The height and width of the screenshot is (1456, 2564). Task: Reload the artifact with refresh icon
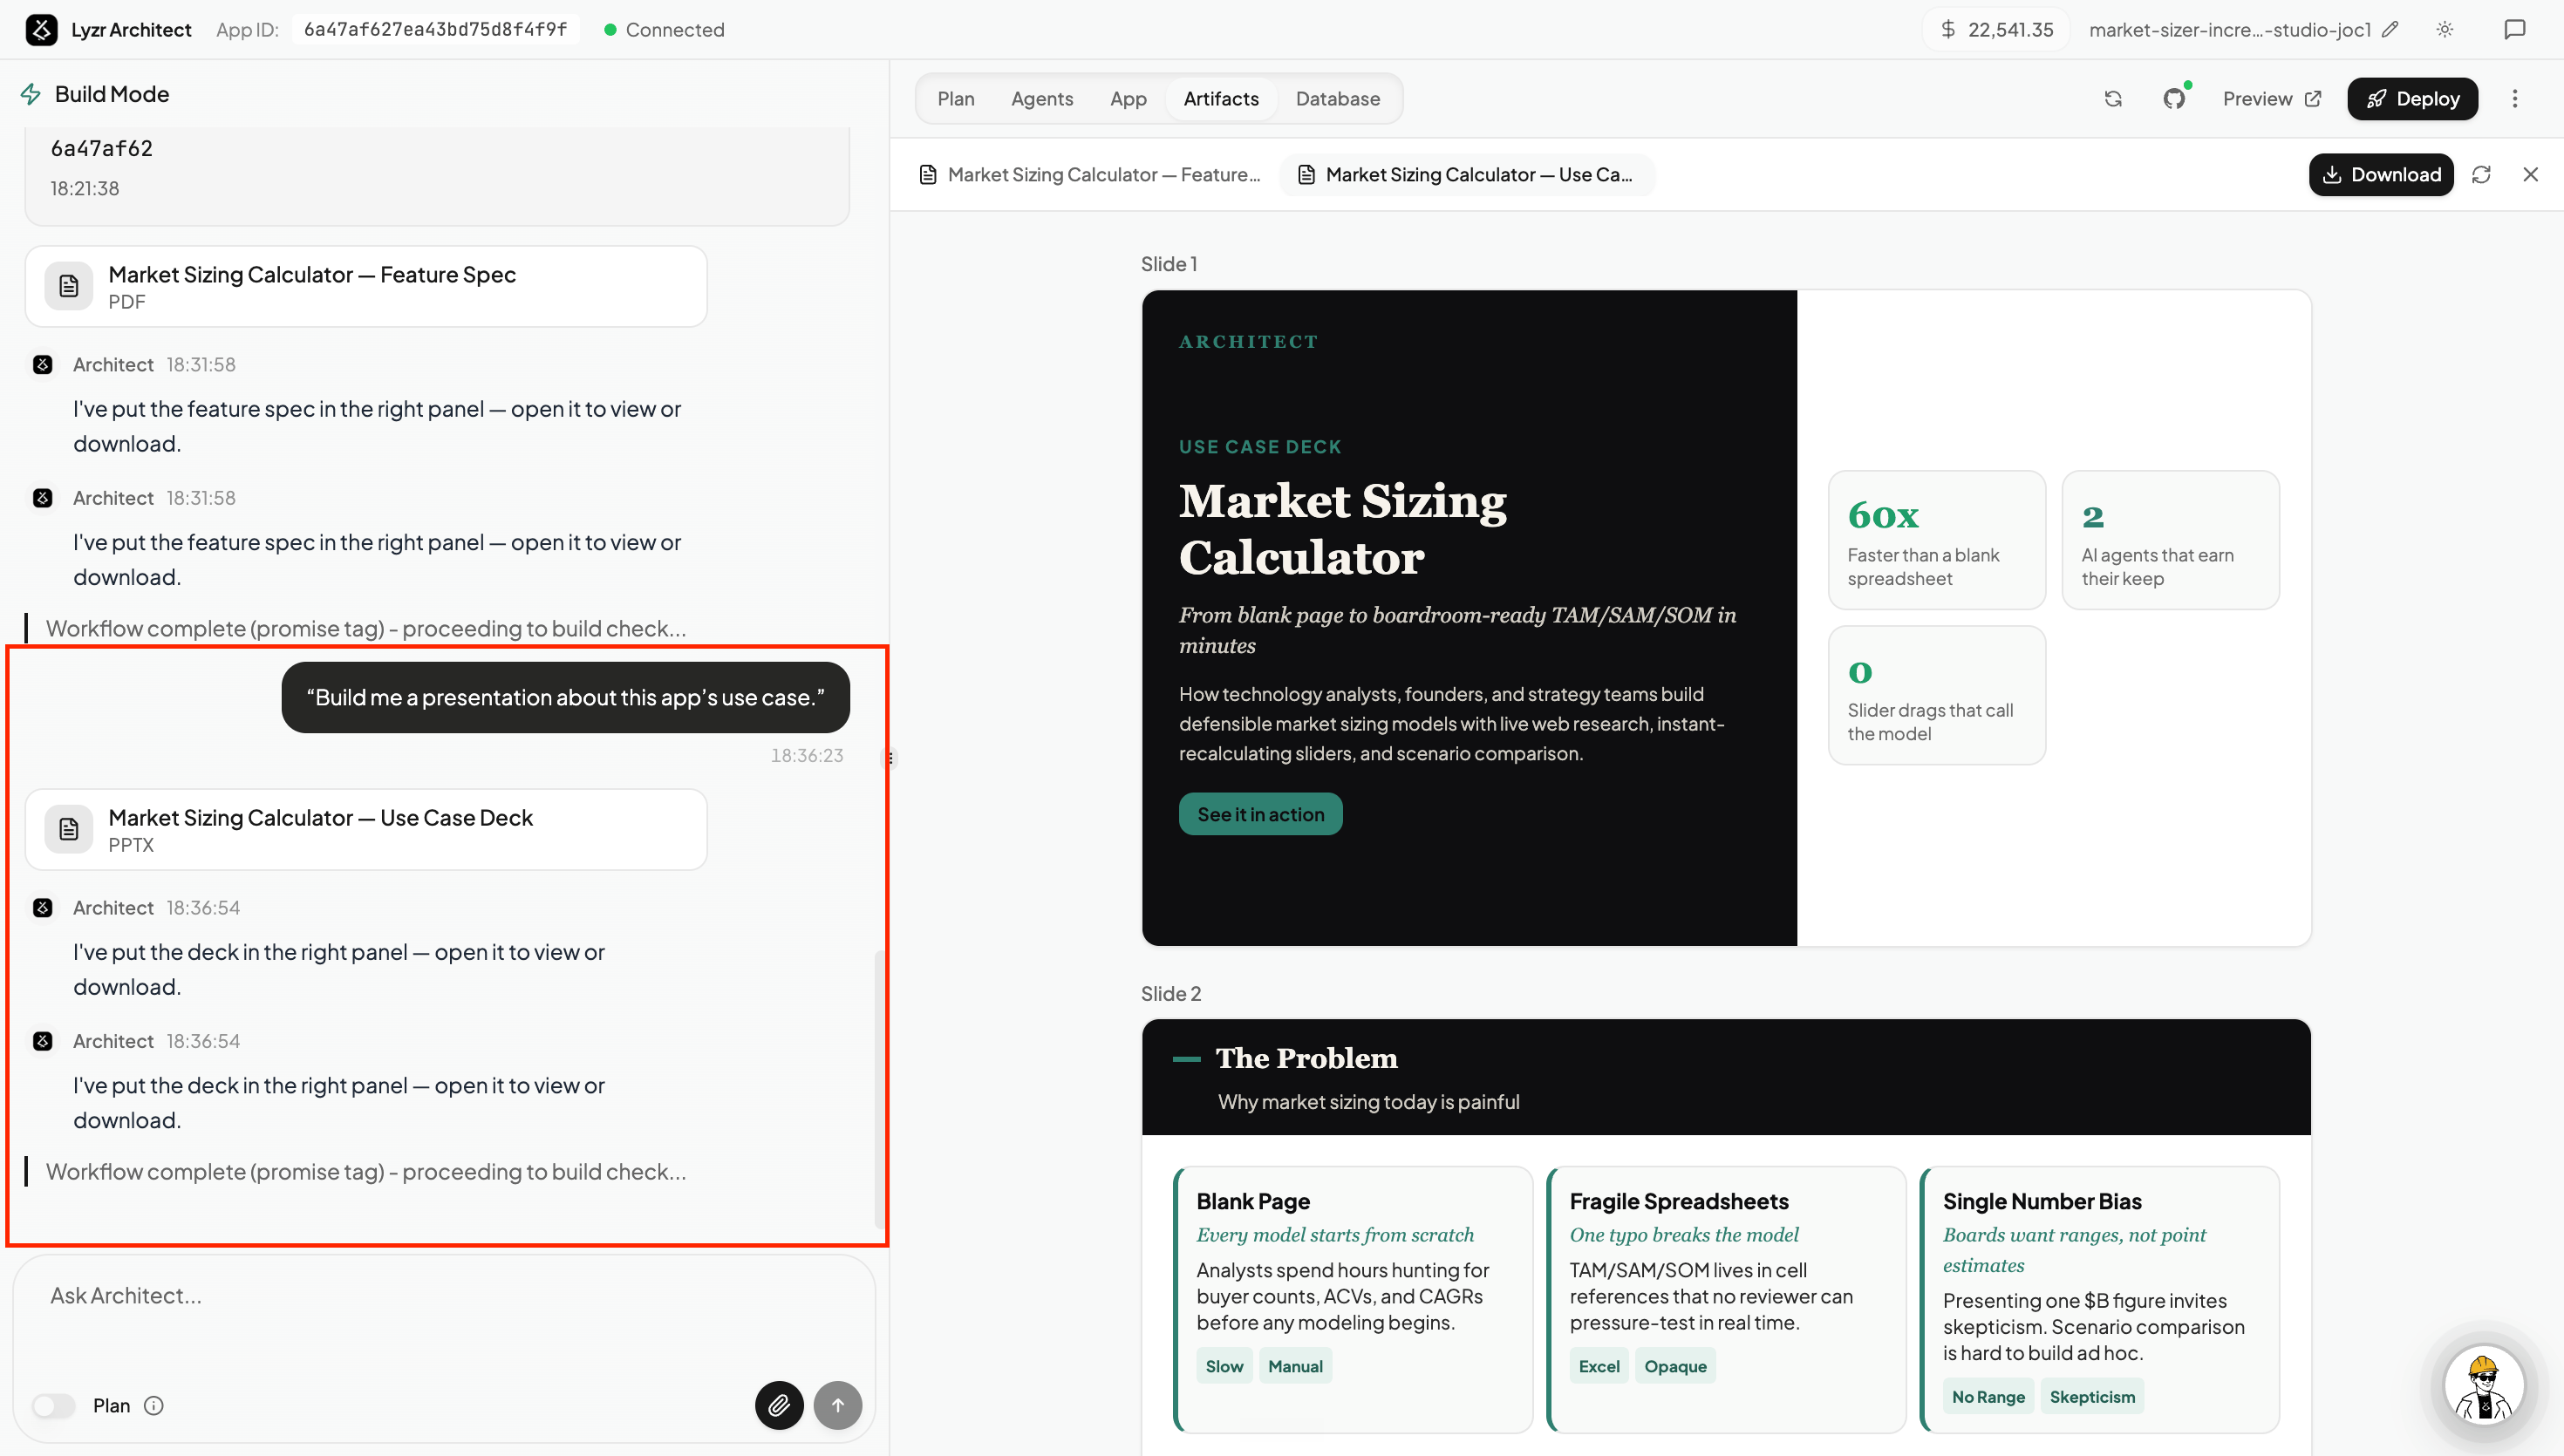(x=2481, y=175)
